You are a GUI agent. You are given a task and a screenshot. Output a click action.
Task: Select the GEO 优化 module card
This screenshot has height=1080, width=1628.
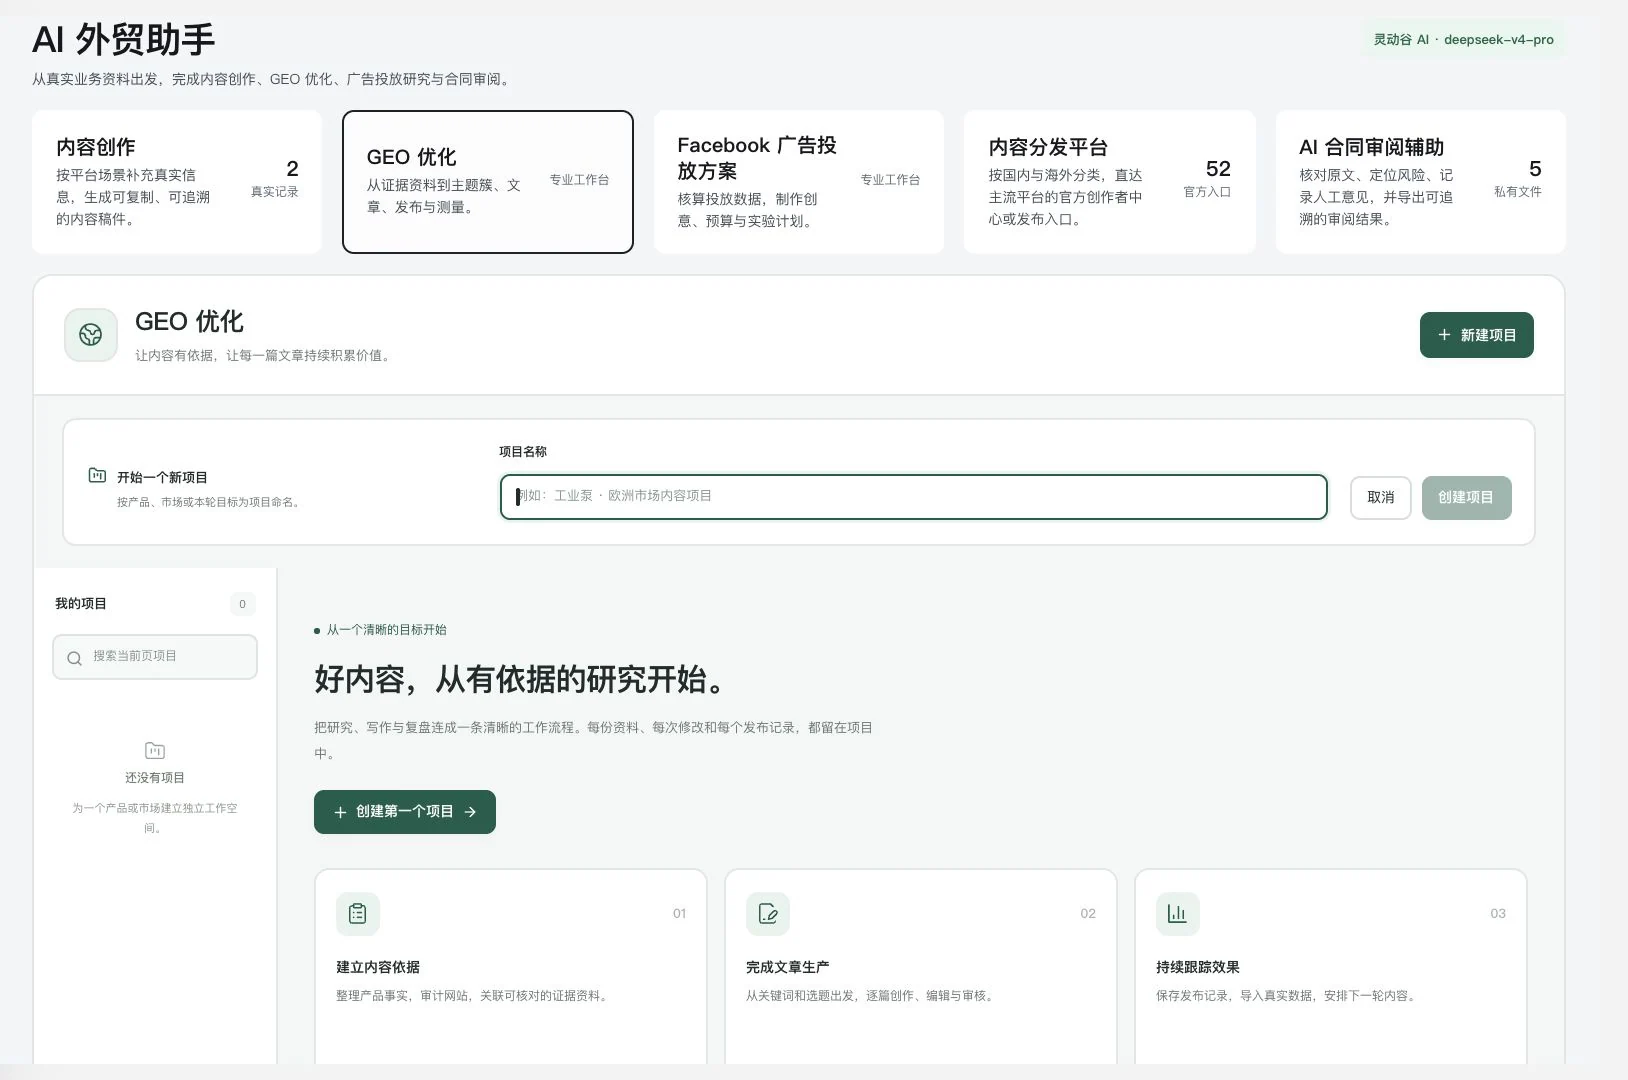click(488, 182)
